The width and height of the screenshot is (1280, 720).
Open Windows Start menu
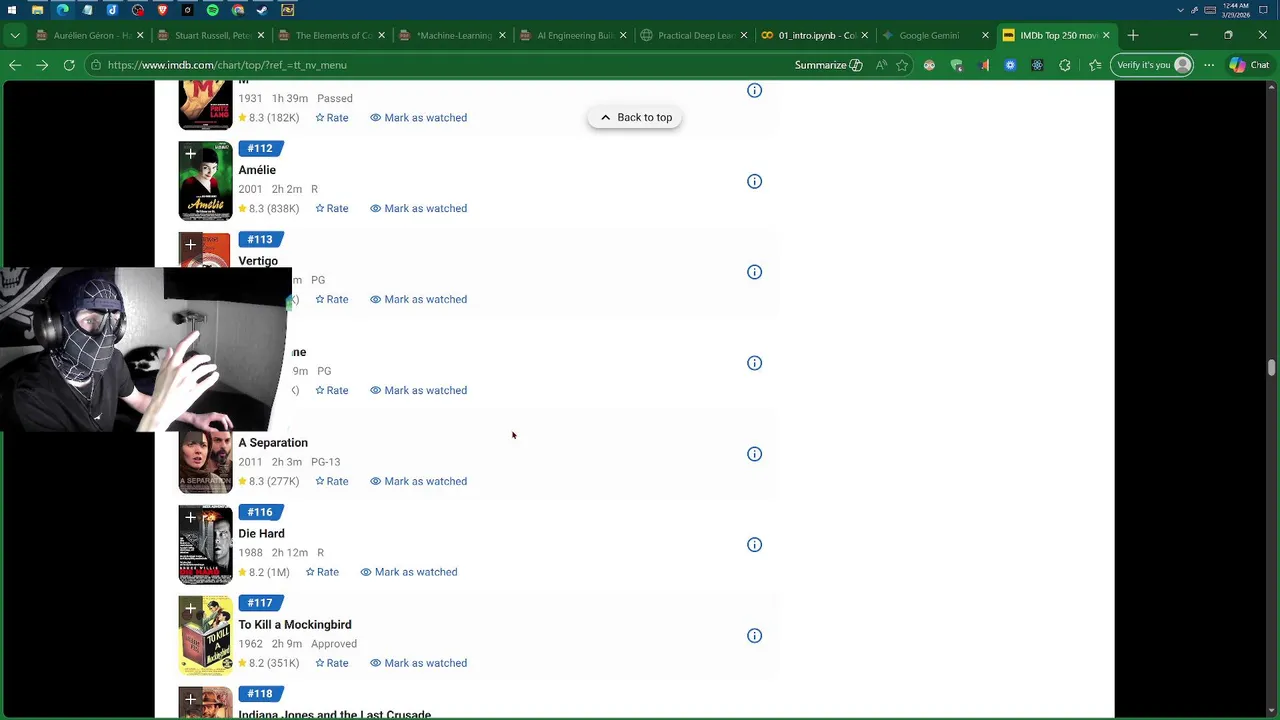12,10
